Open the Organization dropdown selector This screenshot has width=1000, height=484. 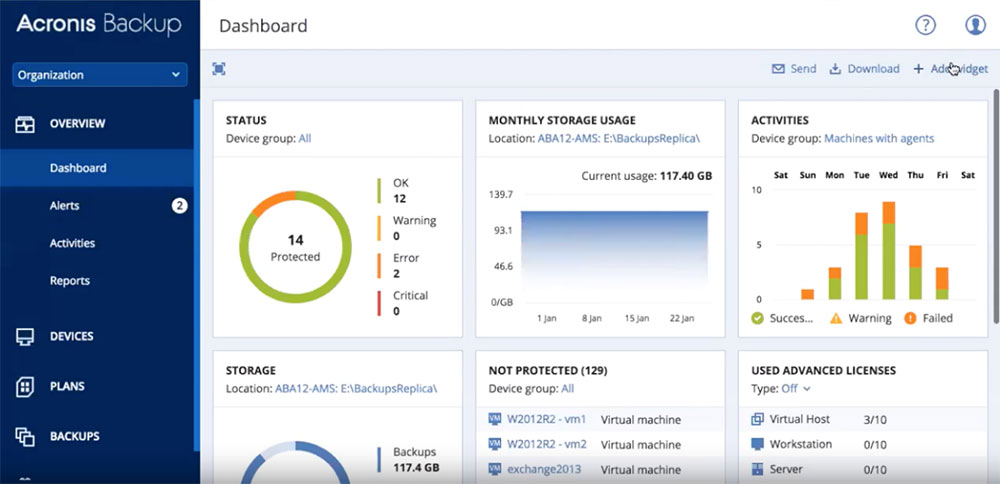tap(99, 75)
